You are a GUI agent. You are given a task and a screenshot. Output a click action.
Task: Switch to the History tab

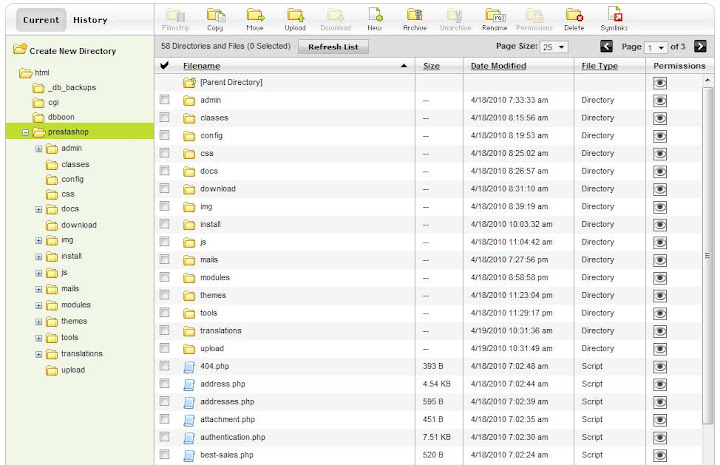coord(90,20)
